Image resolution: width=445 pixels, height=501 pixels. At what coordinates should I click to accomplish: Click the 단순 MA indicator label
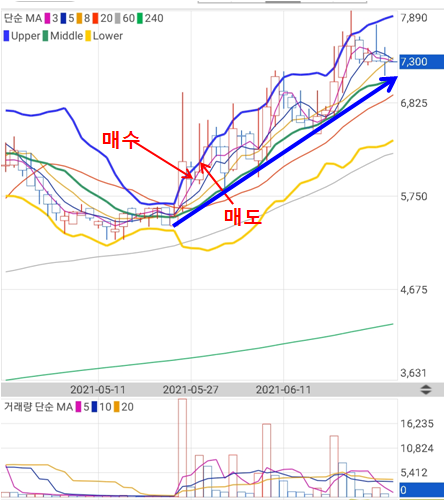(x=23, y=18)
